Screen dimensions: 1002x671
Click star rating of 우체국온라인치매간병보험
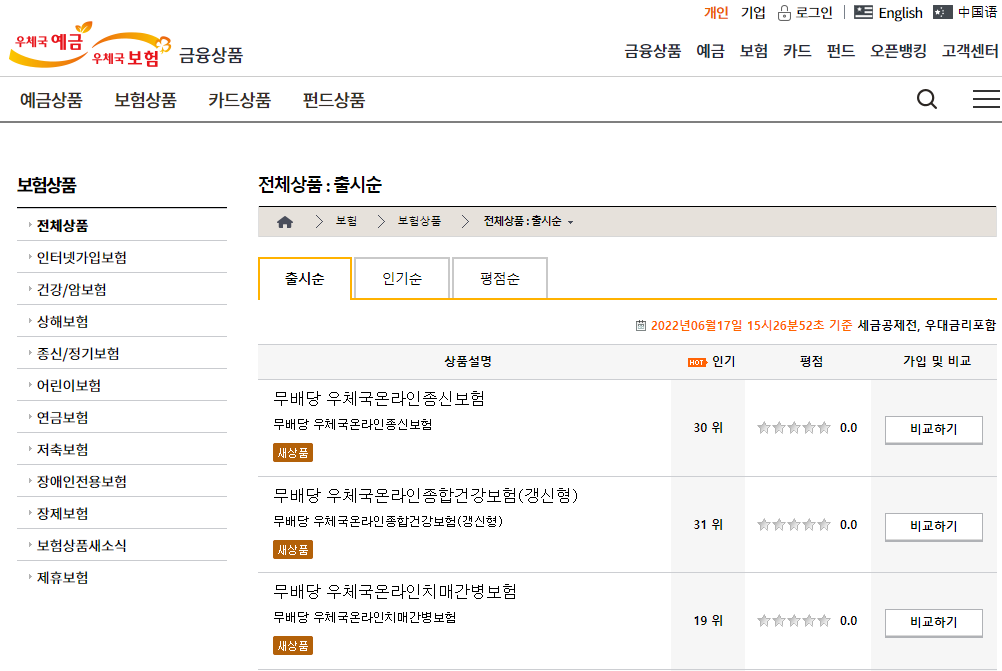[794, 621]
